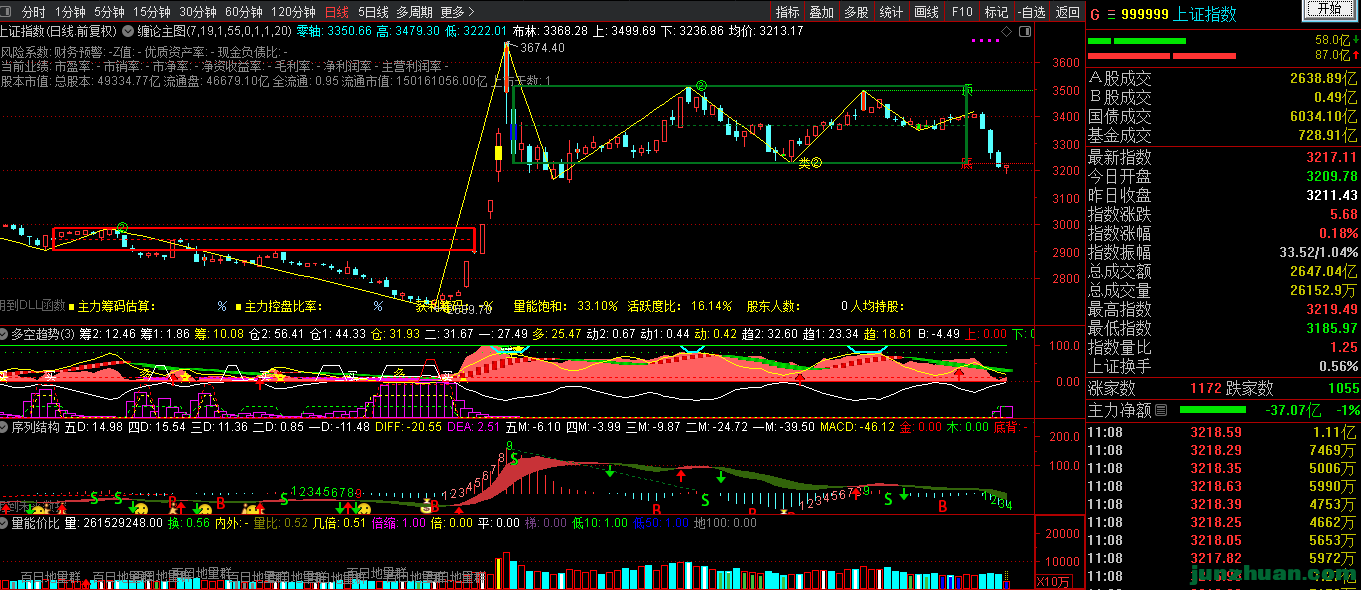The width and height of the screenshot is (1361, 590).
Task: Click the 叠加 overlay button
Action: click(x=821, y=12)
